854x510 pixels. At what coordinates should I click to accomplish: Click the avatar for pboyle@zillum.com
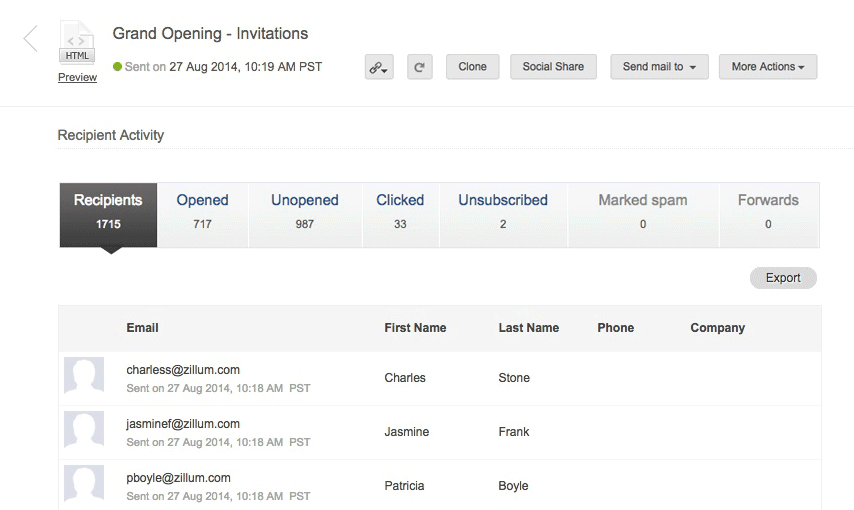[84, 484]
